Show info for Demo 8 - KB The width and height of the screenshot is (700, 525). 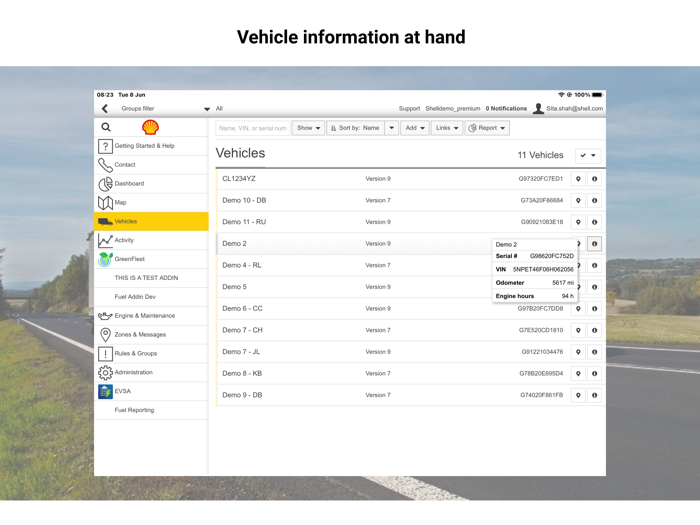595,374
